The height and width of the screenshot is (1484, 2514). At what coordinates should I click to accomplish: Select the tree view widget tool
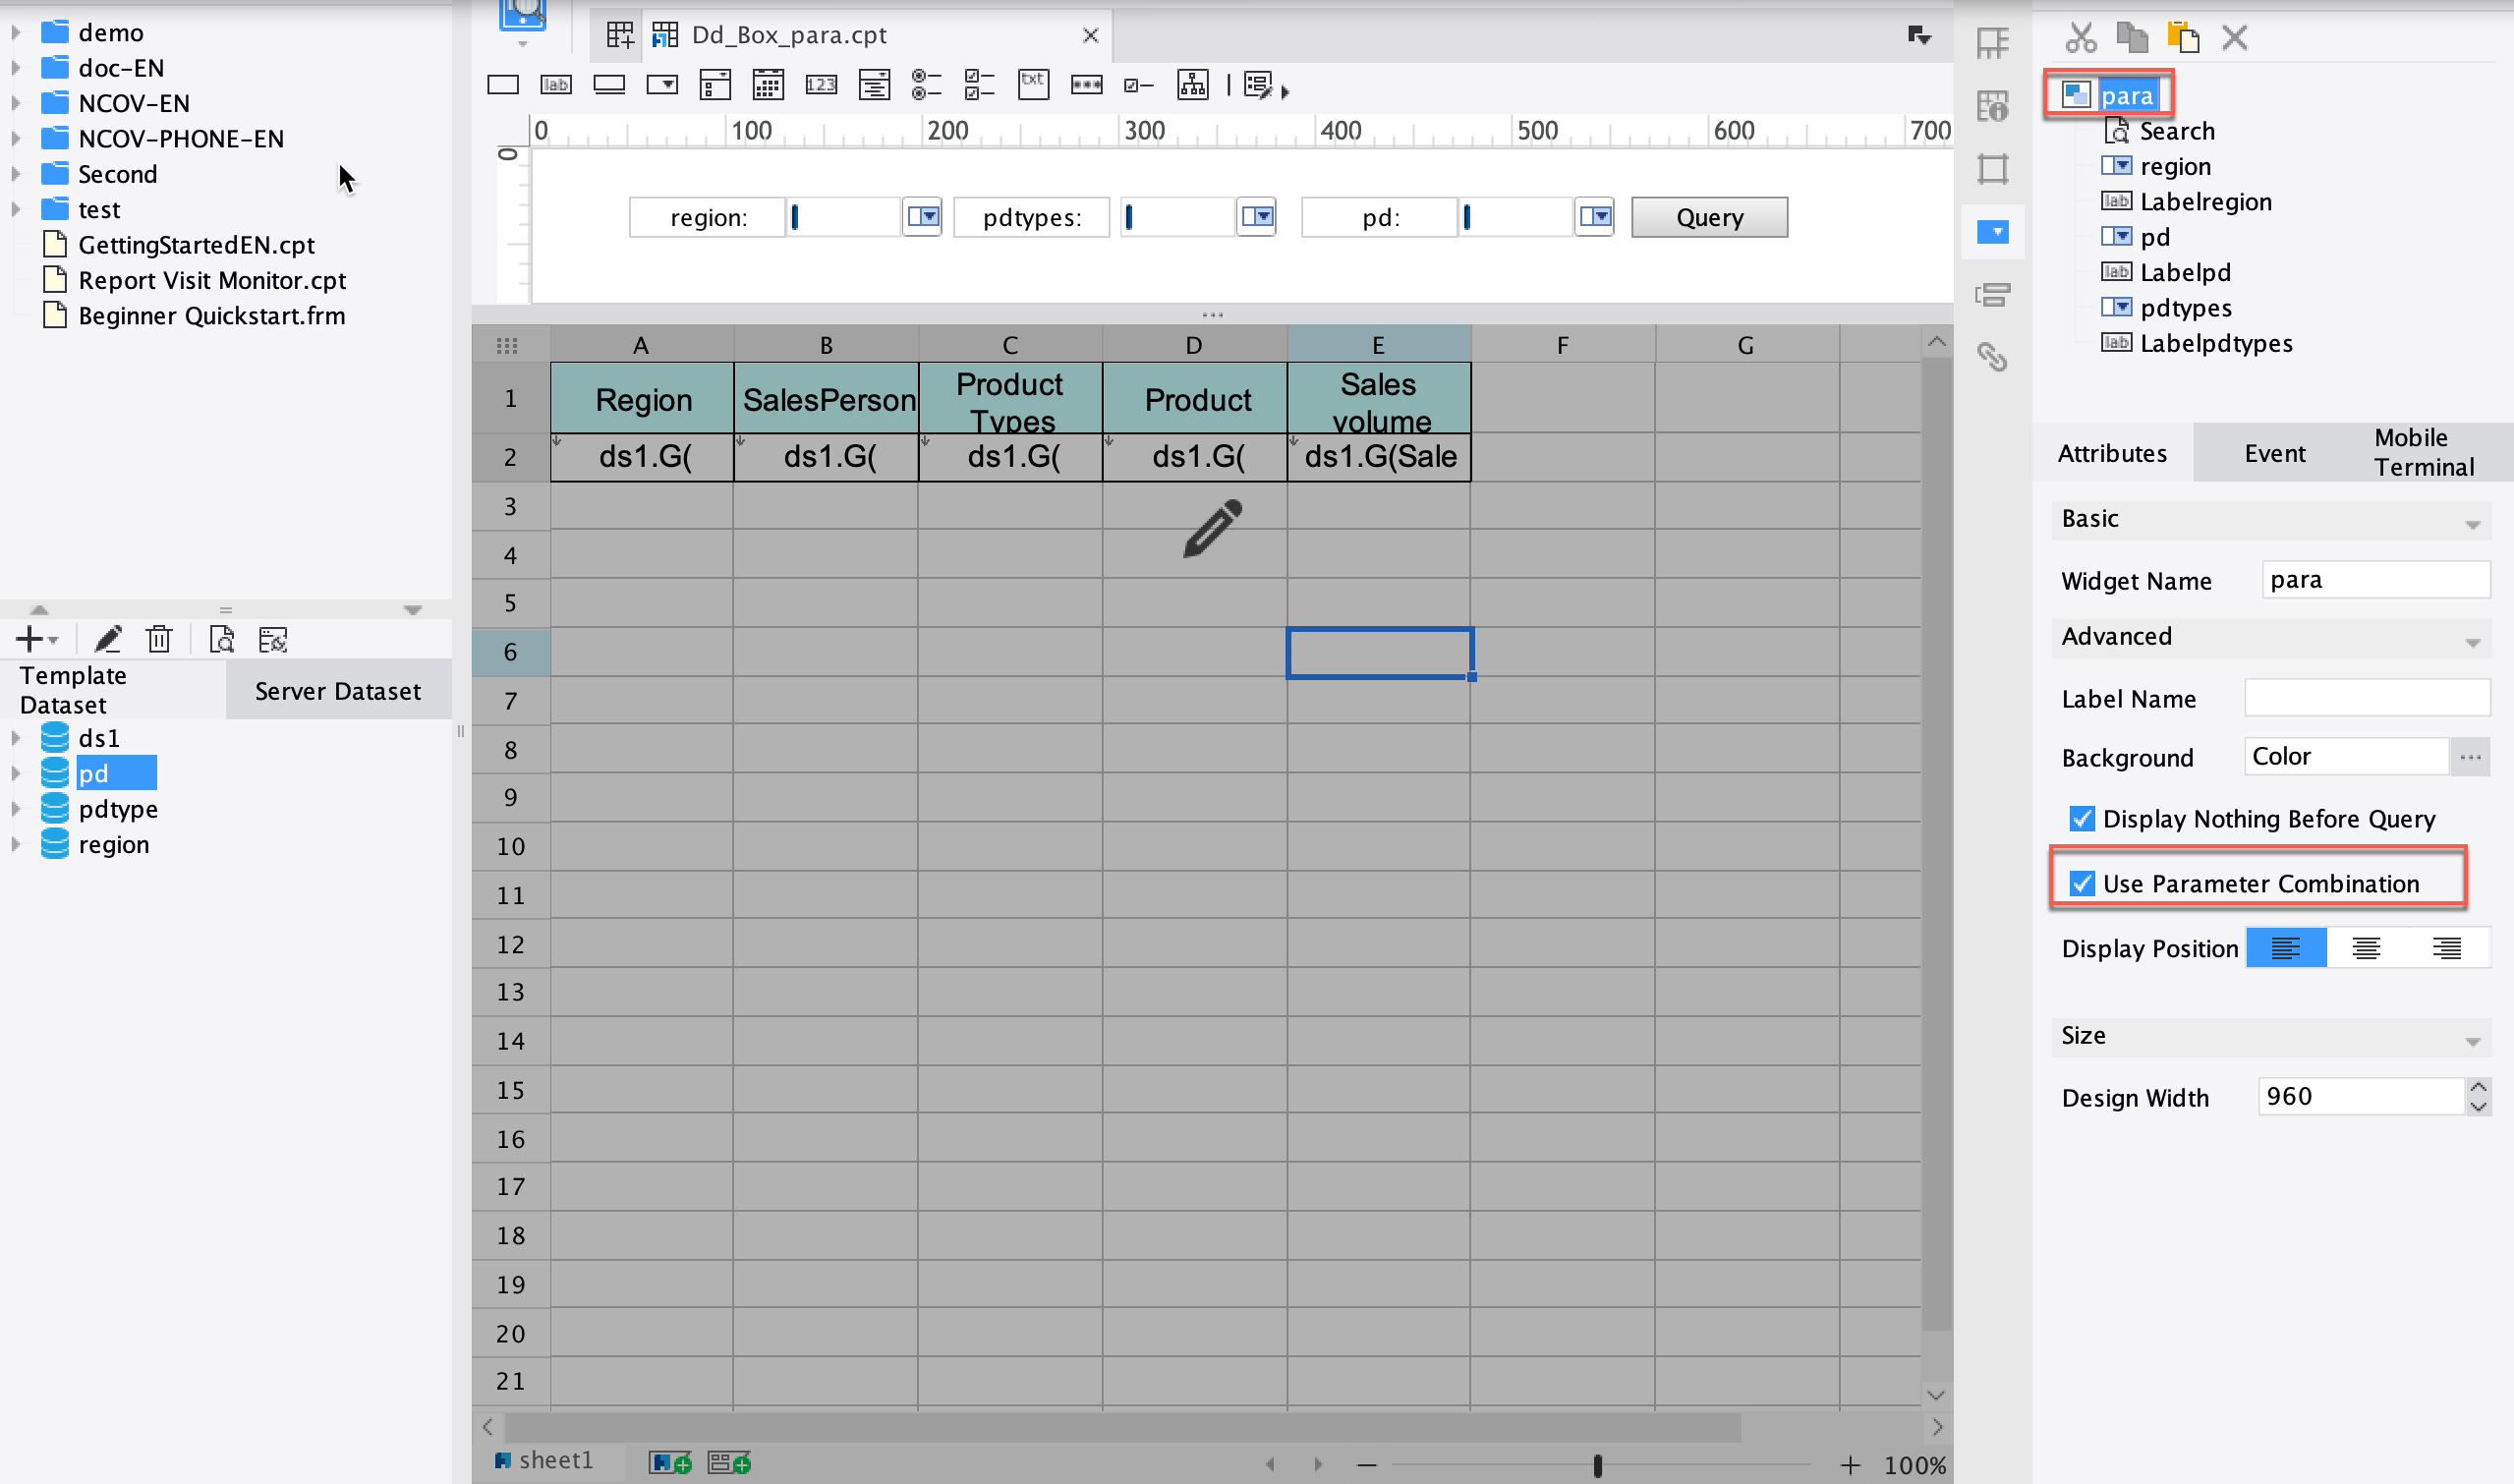point(1193,85)
